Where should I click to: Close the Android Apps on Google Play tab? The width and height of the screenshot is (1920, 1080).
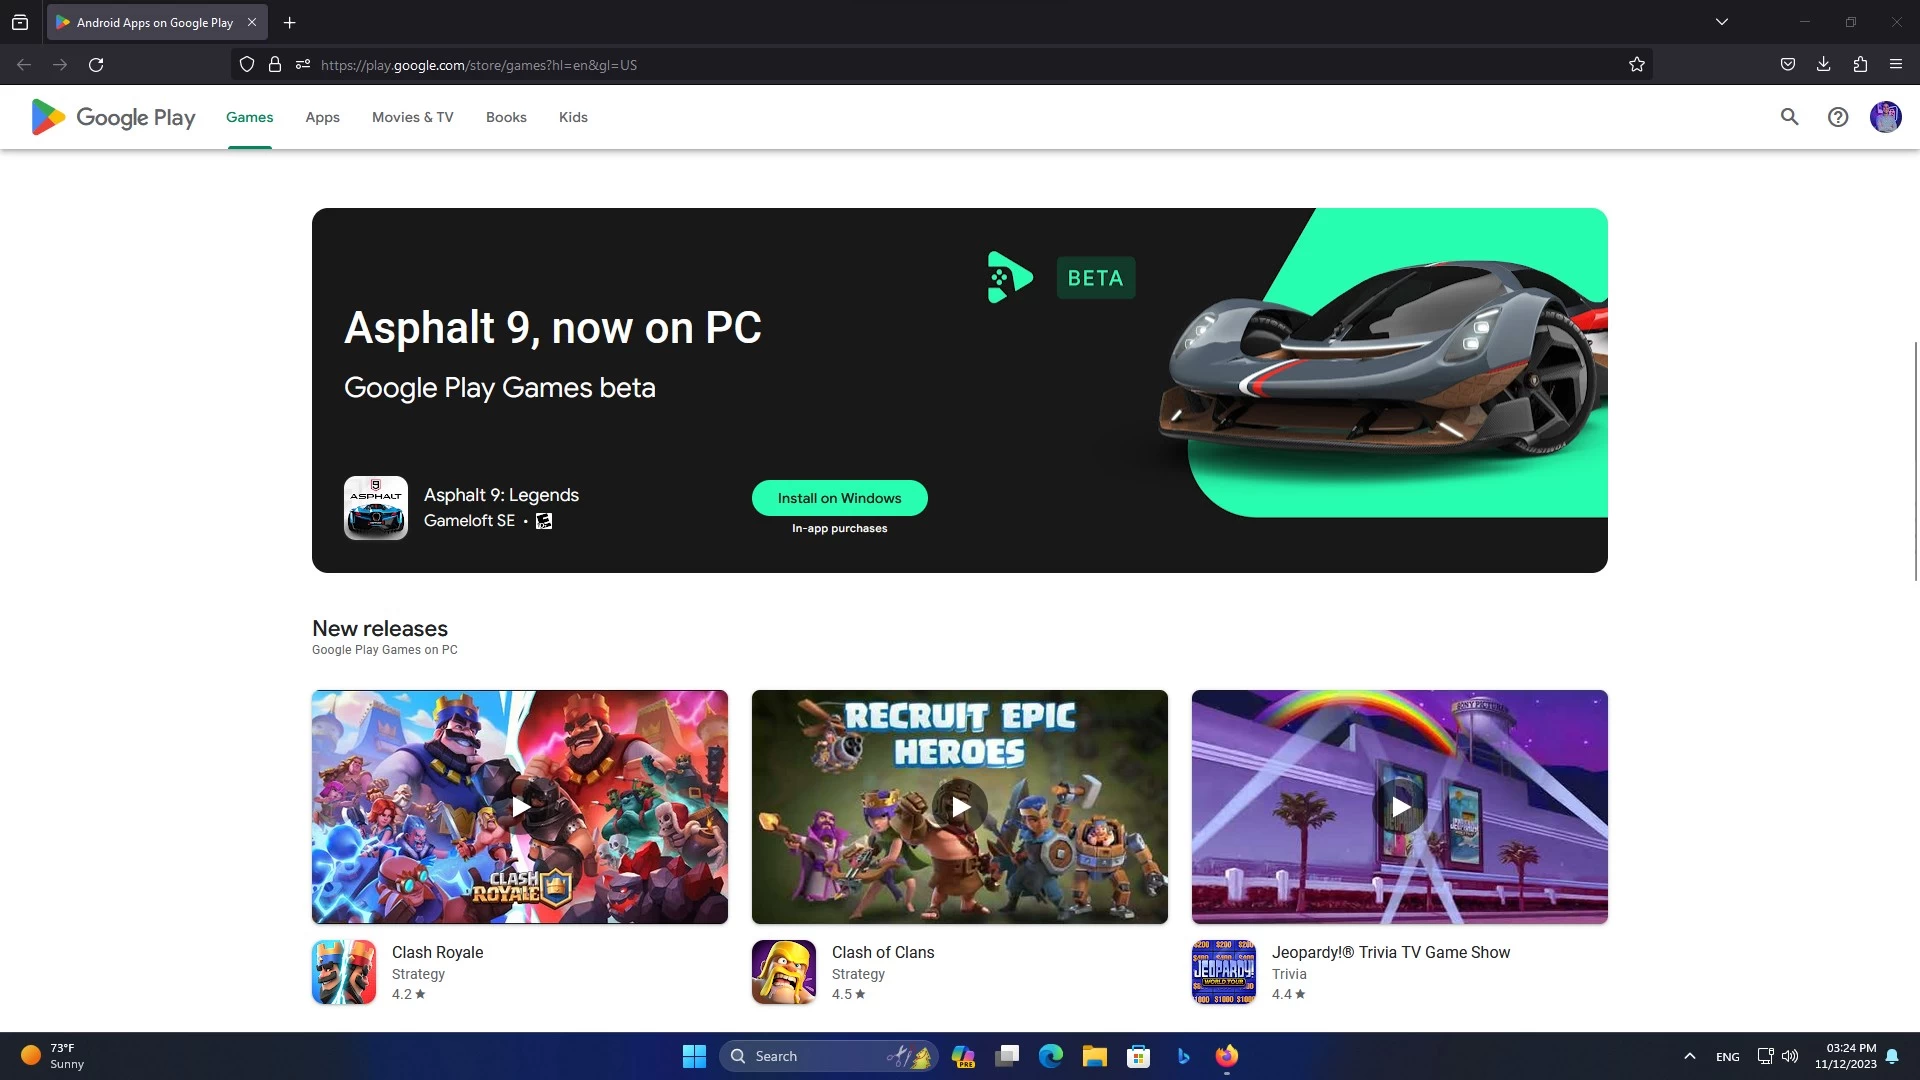pos(252,22)
